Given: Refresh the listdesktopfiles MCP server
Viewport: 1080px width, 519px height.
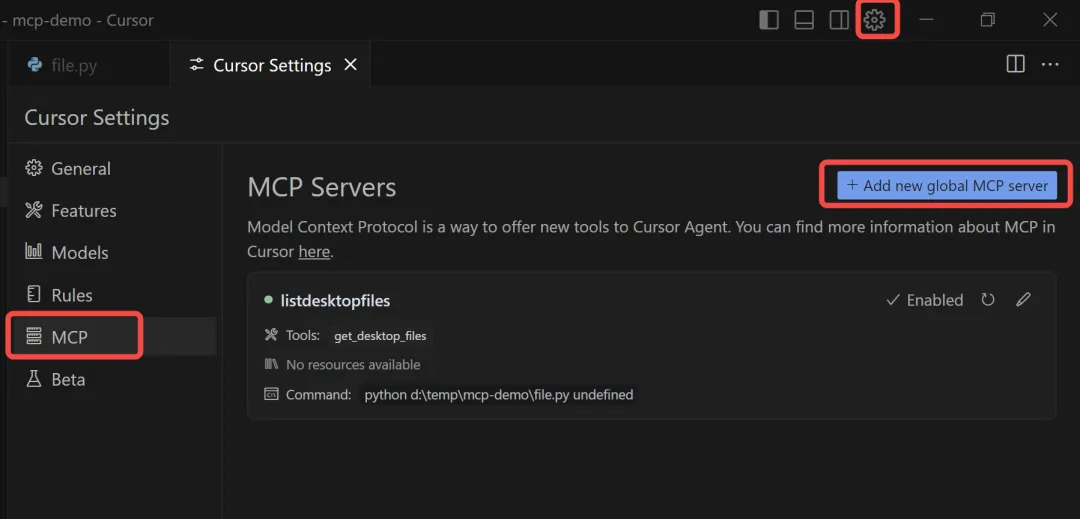Looking at the screenshot, I should 988,300.
